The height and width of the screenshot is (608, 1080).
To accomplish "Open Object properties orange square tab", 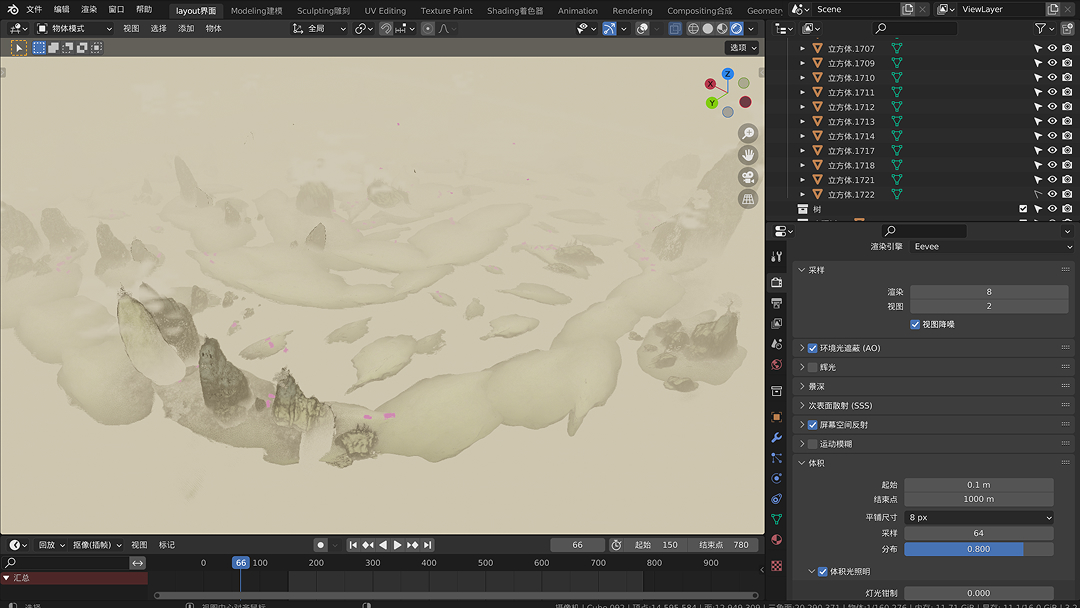I will click(776, 417).
